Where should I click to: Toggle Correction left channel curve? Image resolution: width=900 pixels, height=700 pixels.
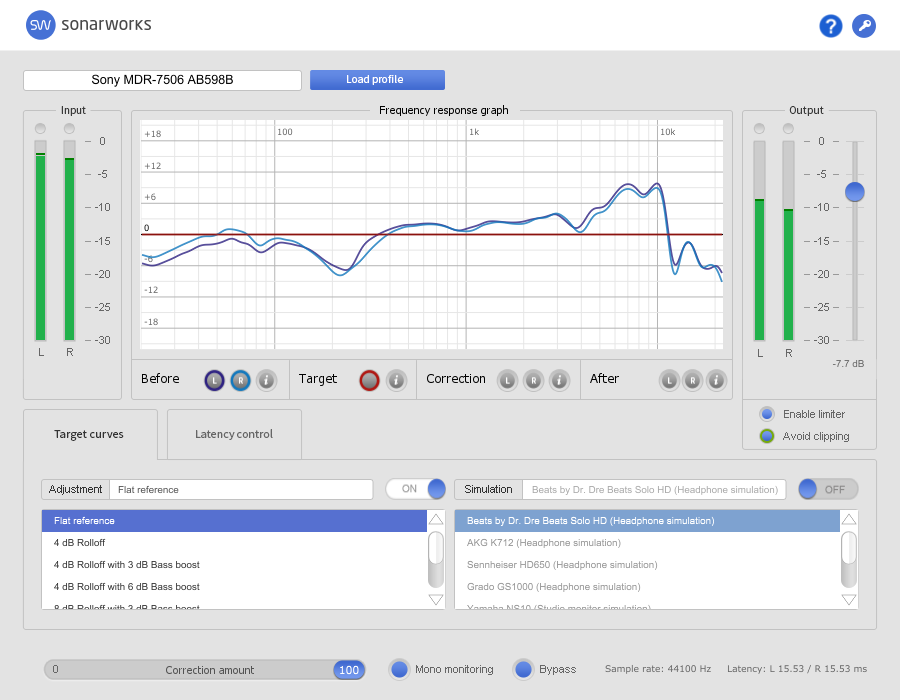(x=507, y=380)
